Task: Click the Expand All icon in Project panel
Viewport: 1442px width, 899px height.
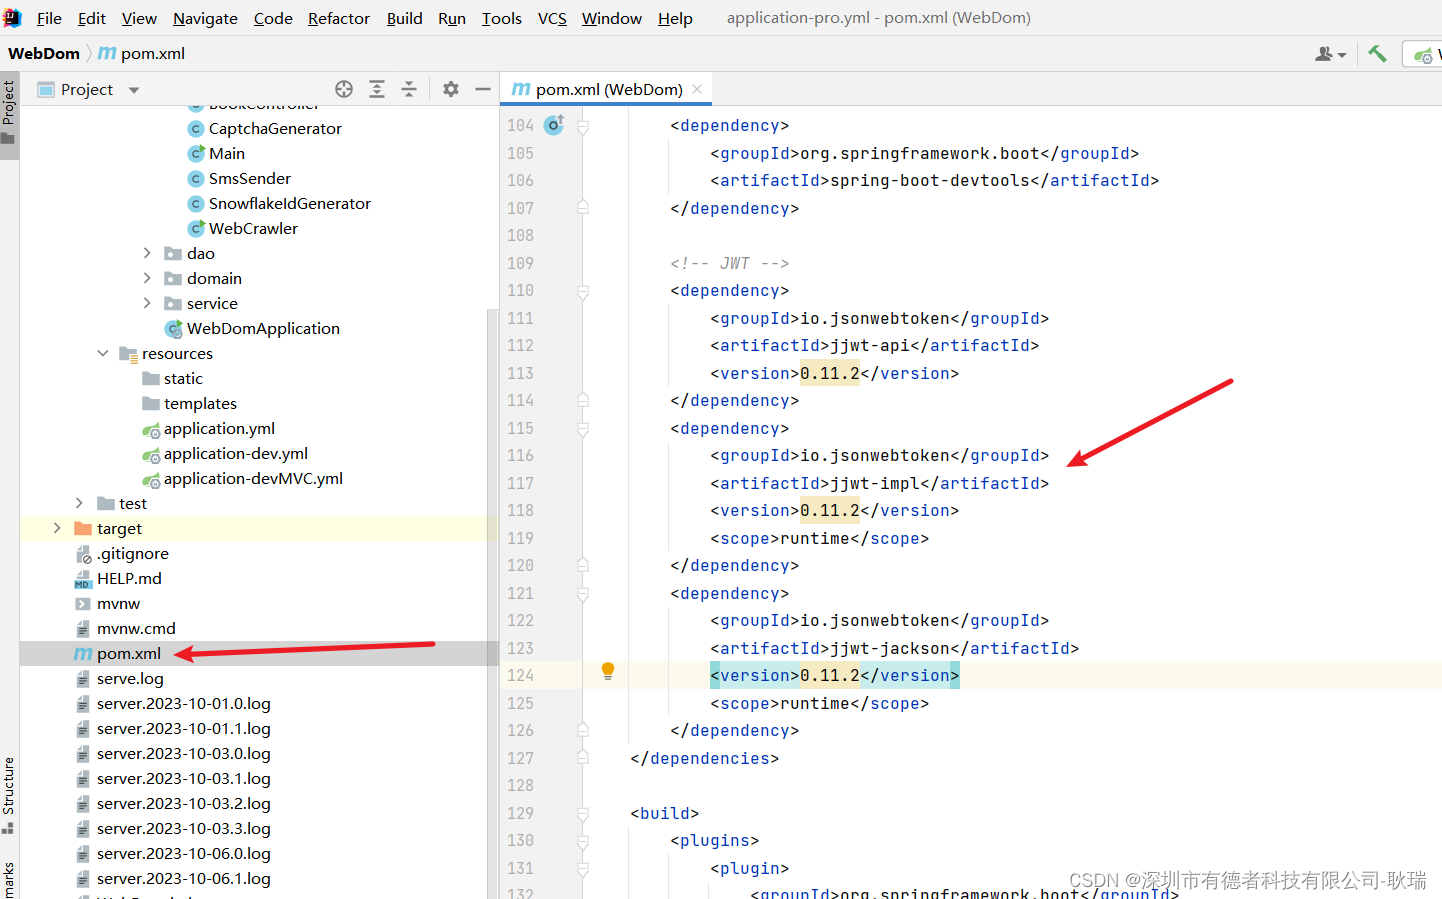Action: click(377, 89)
